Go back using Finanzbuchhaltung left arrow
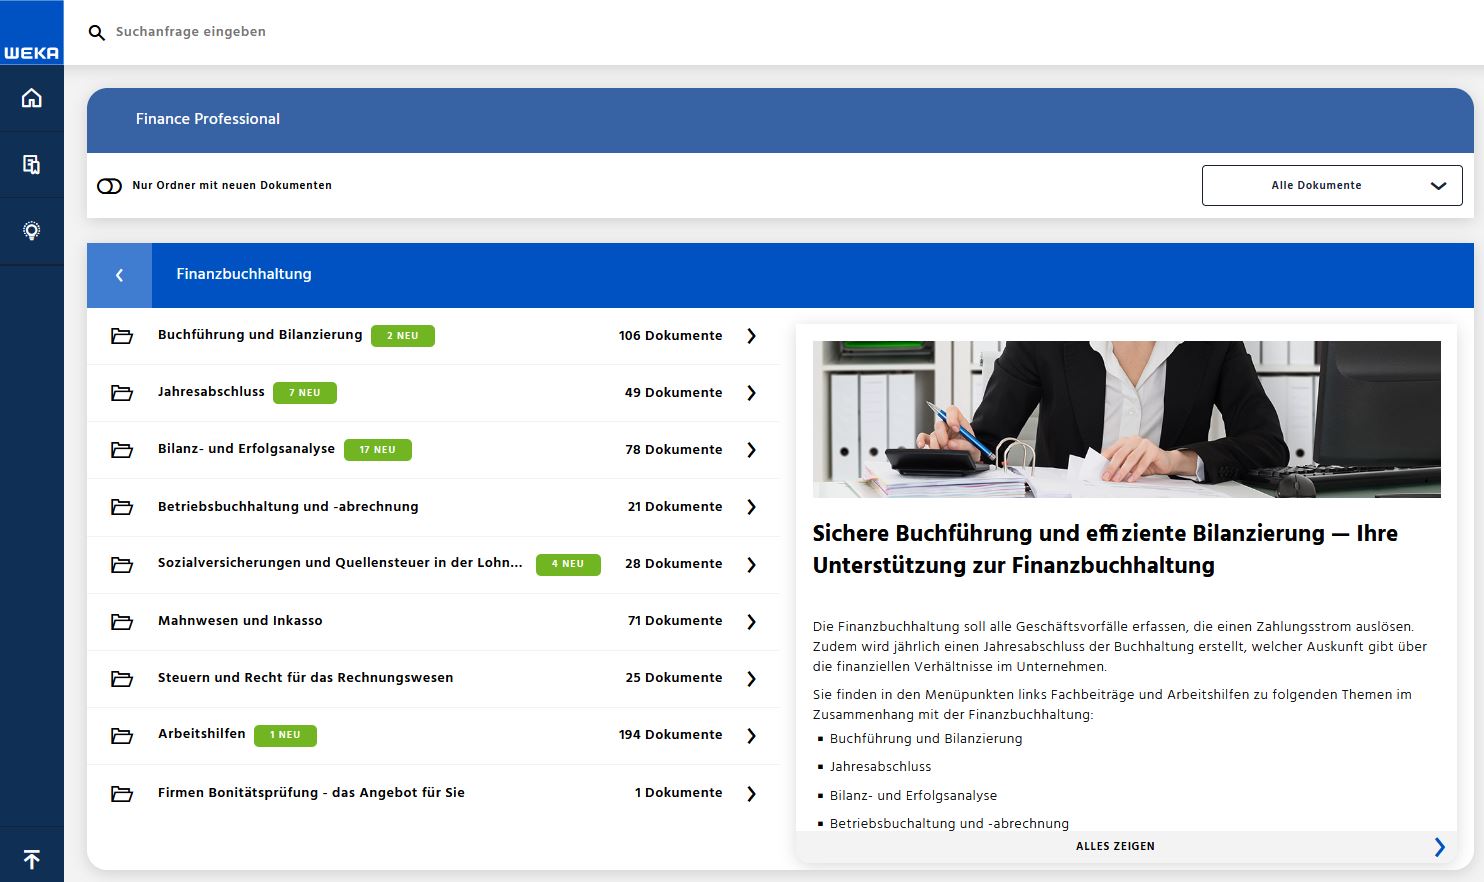 119,275
